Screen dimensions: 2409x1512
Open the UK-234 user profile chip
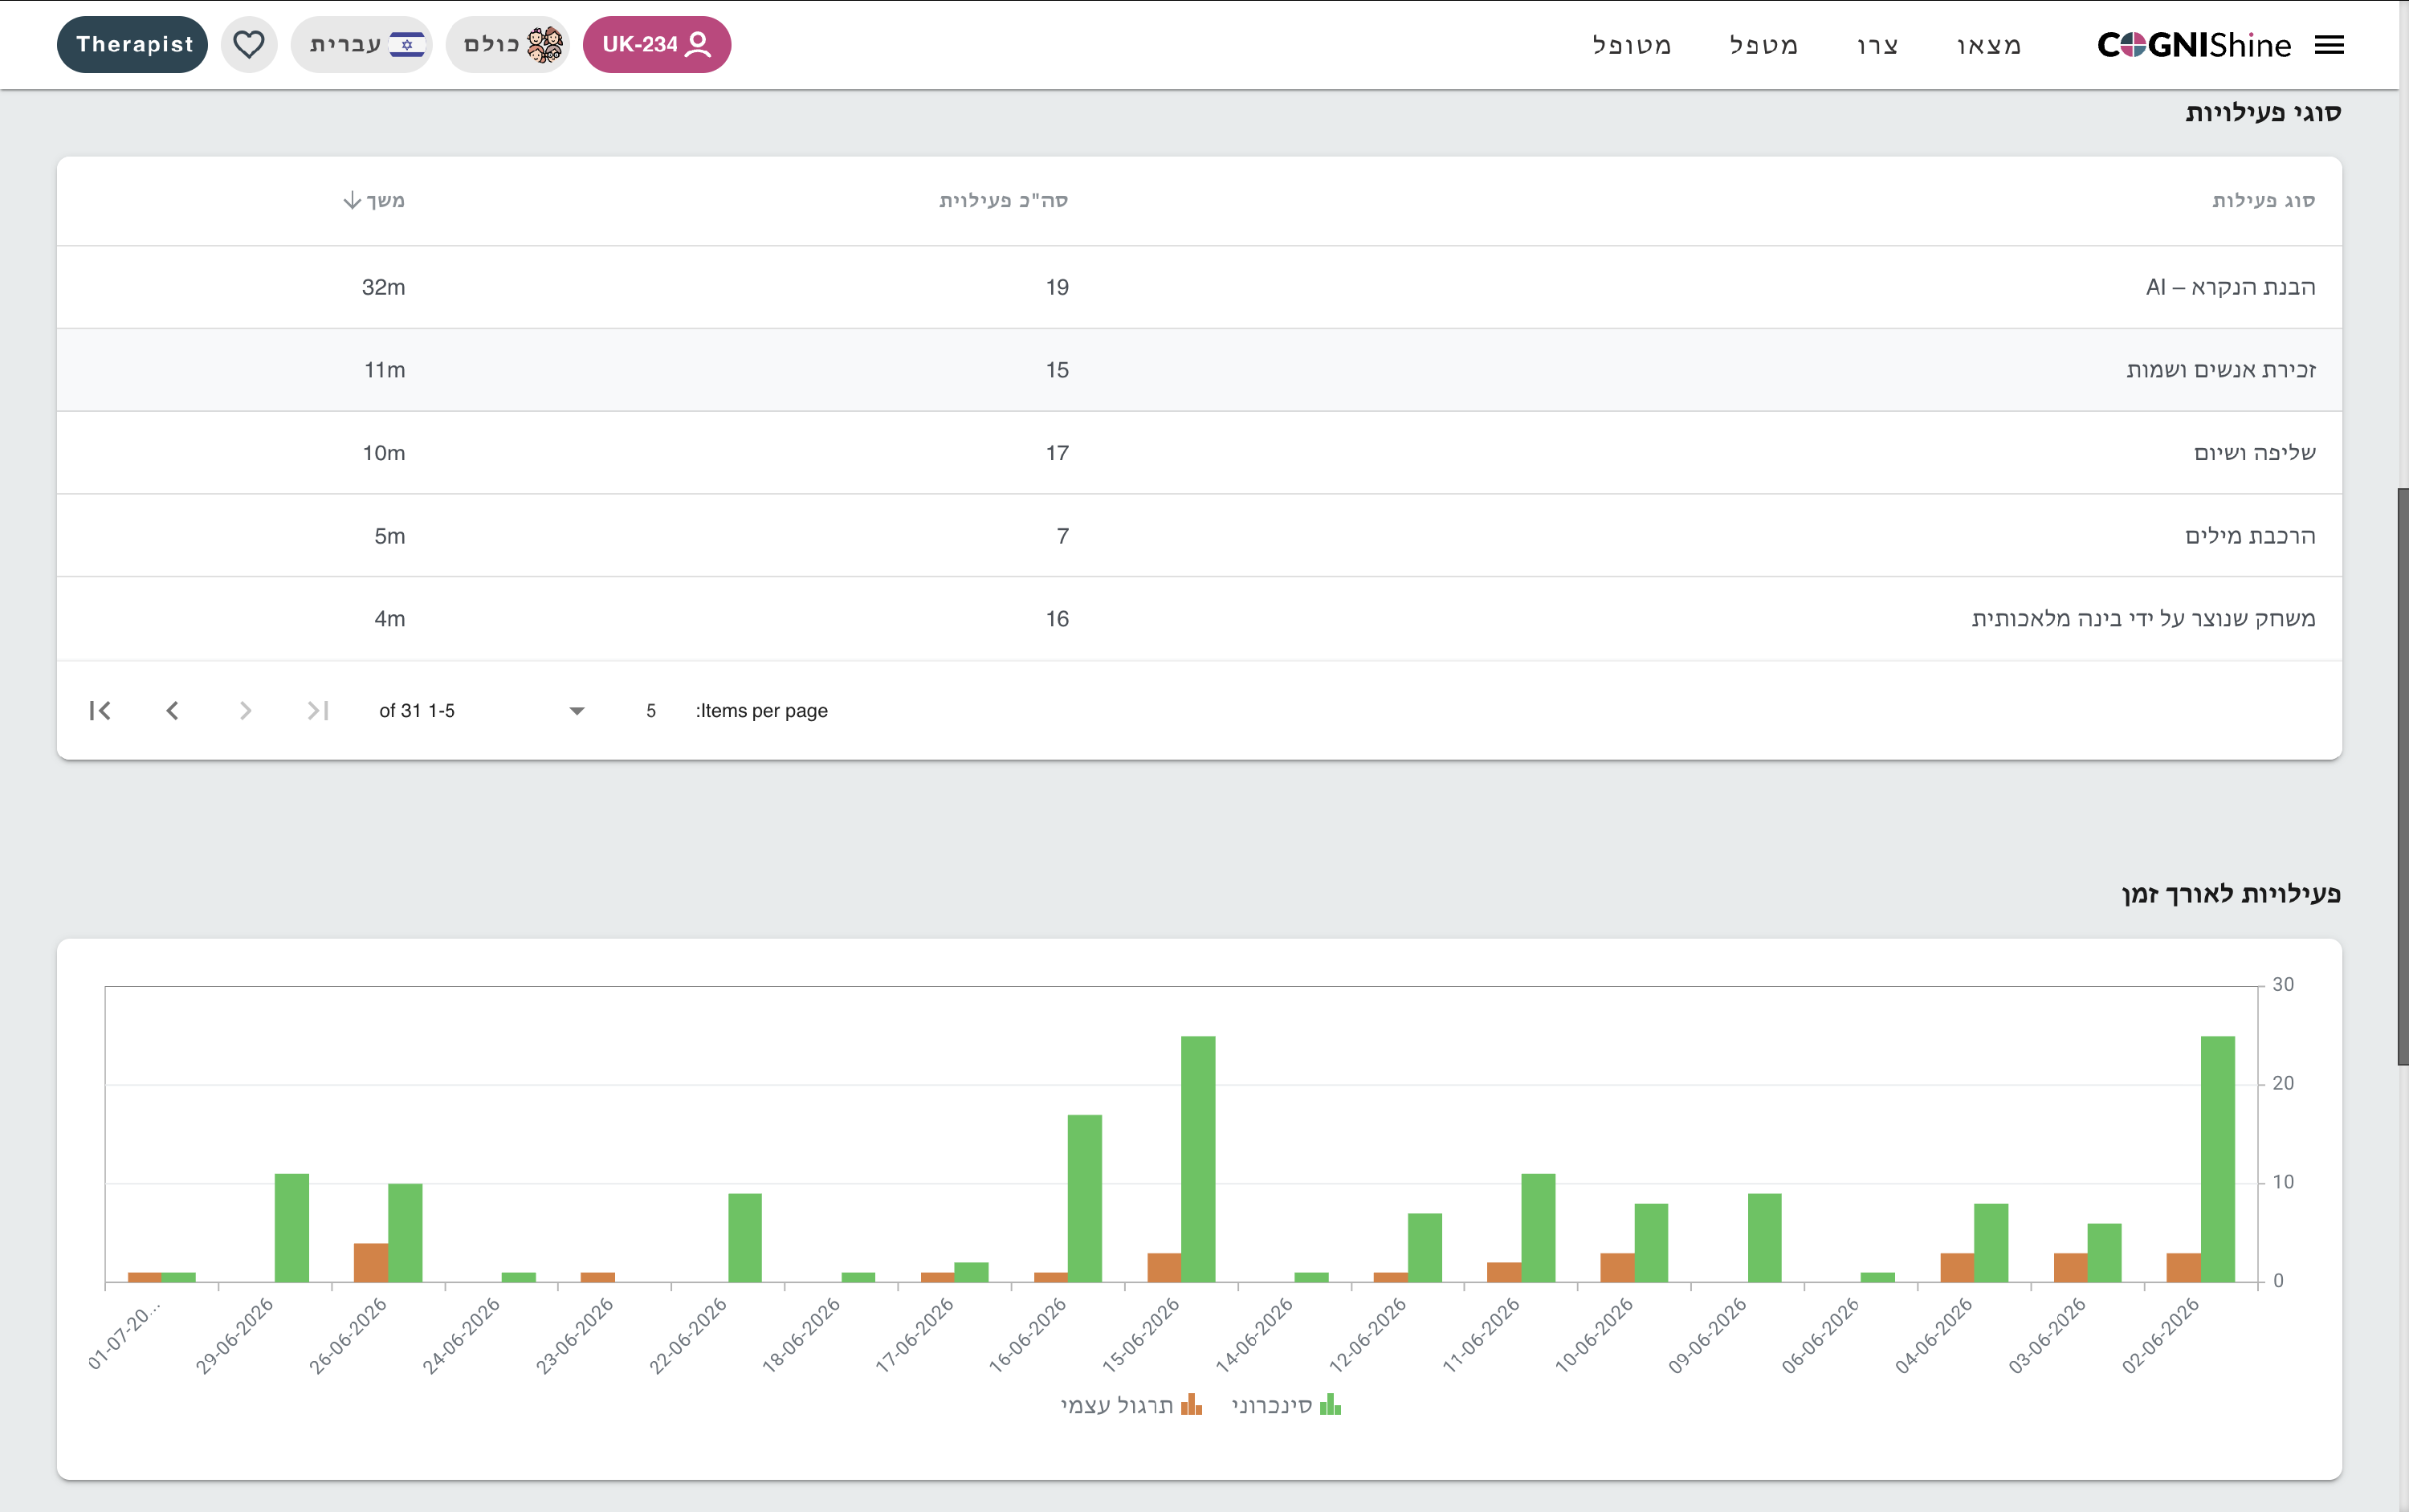pyautogui.click(x=656, y=45)
